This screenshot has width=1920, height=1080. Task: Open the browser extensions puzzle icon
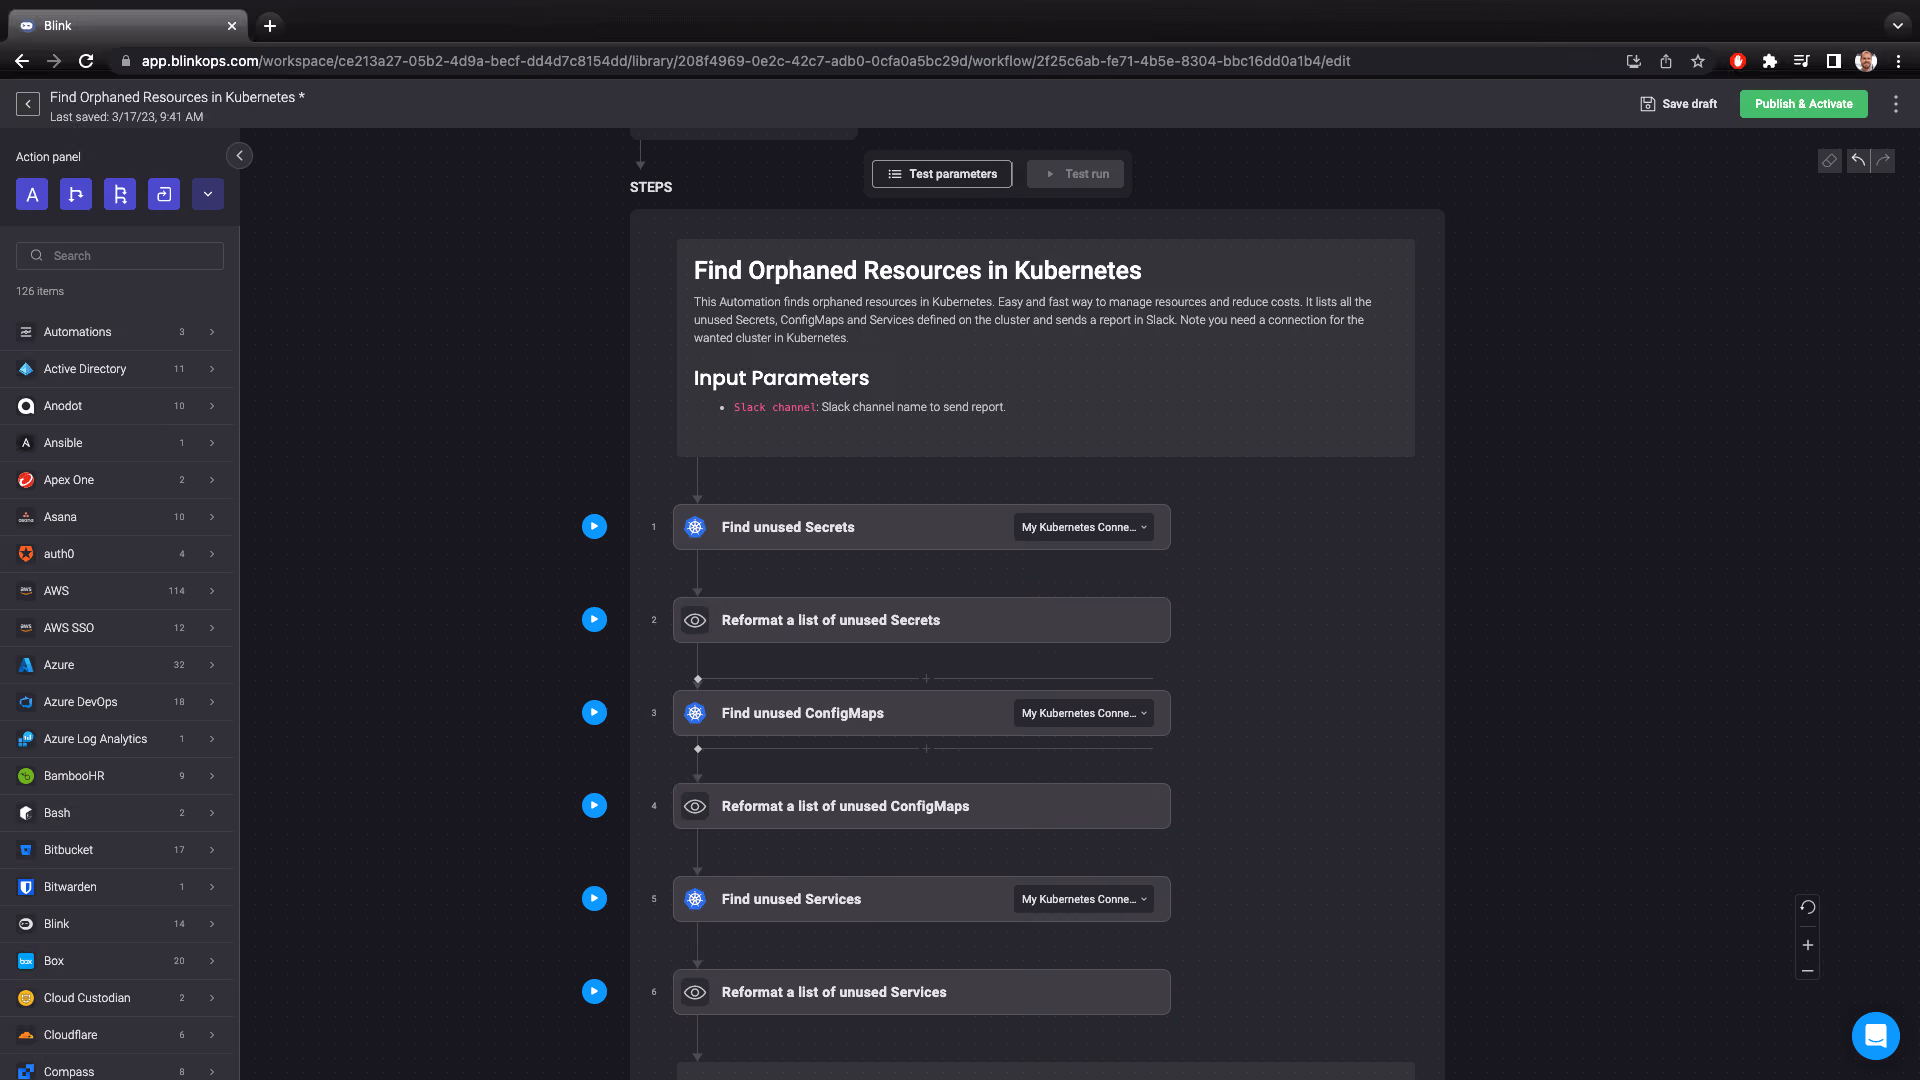point(1769,61)
